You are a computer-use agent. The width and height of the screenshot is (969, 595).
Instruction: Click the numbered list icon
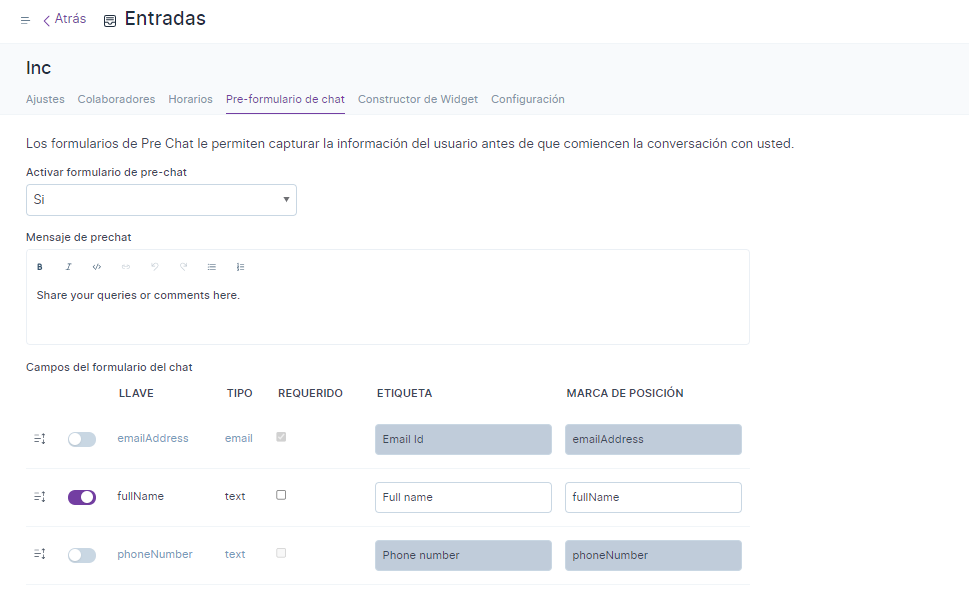(240, 267)
